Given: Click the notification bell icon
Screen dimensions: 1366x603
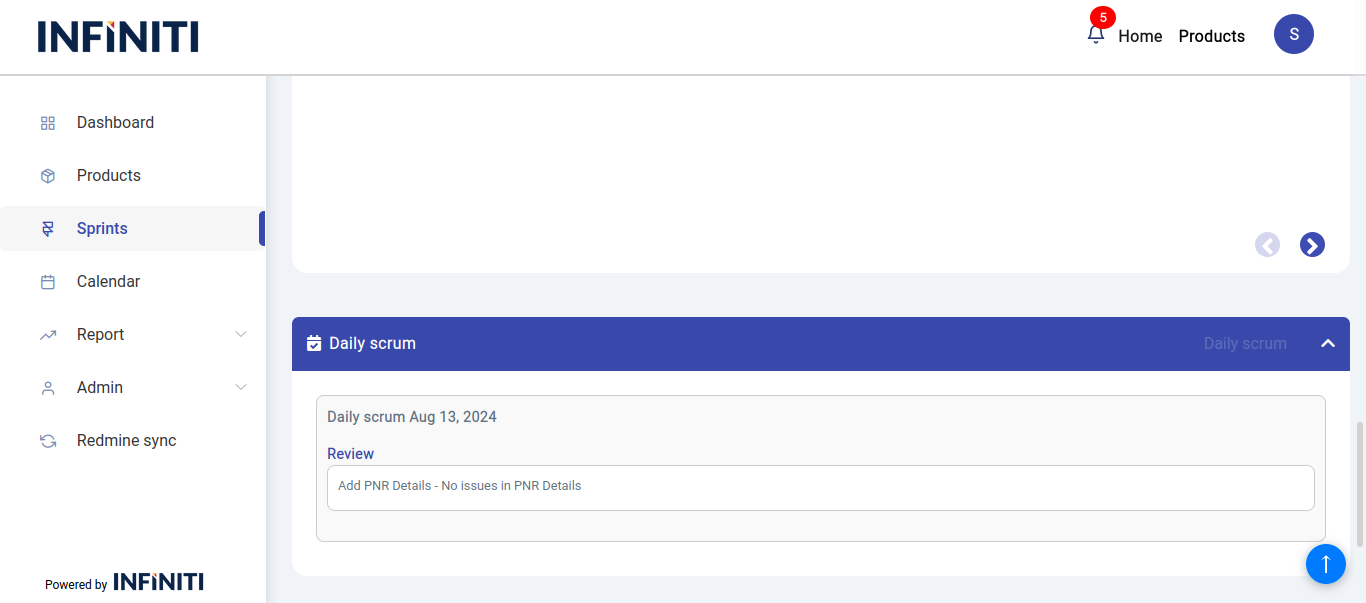Looking at the screenshot, I should pos(1096,35).
